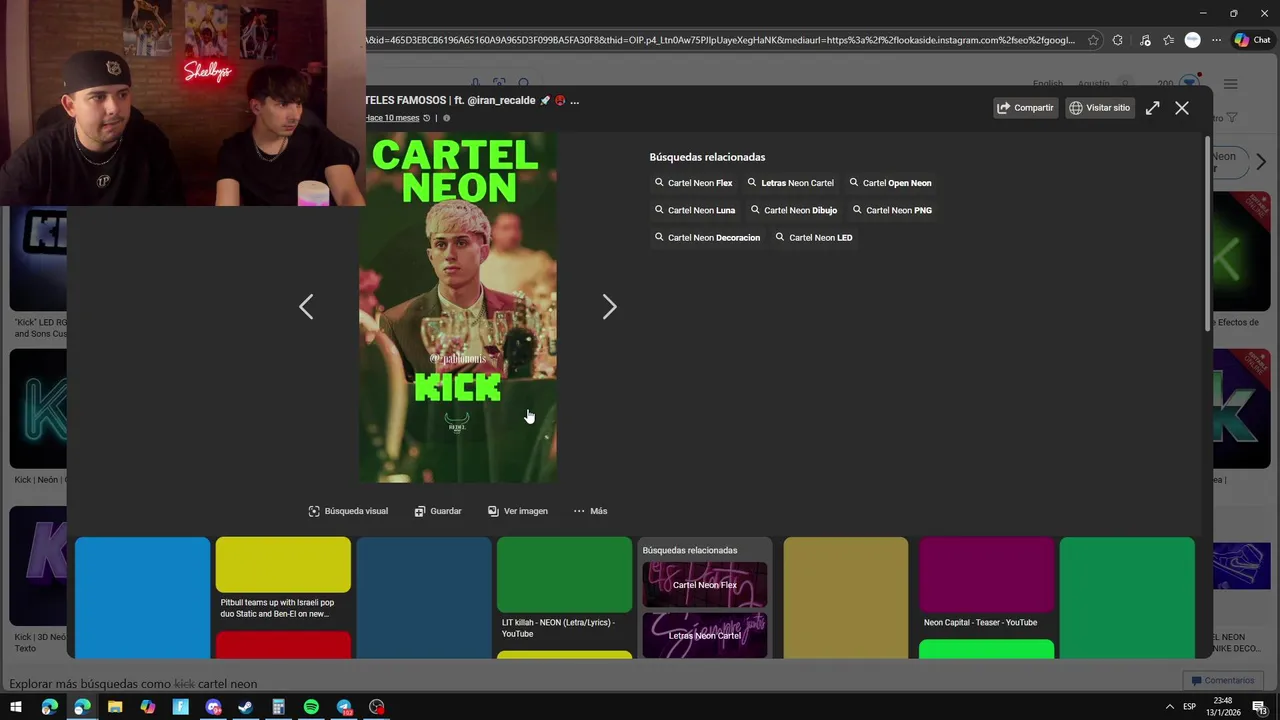Open Discord from the taskbar
The width and height of the screenshot is (1280, 720).
[x=213, y=707]
